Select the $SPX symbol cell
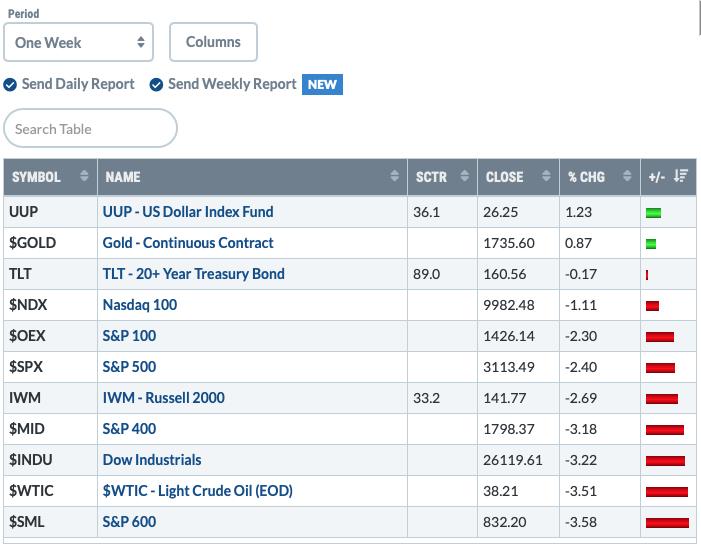The width and height of the screenshot is (701, 547). pos(51,367)
